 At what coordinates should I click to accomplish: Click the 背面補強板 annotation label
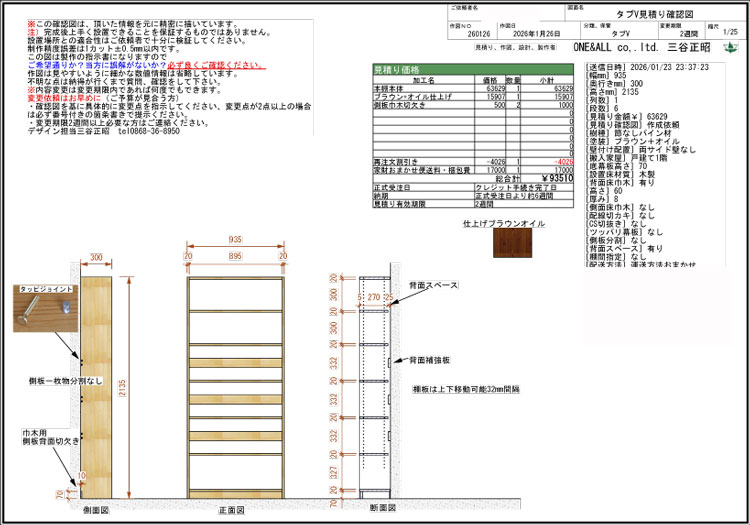coord(431,358)
